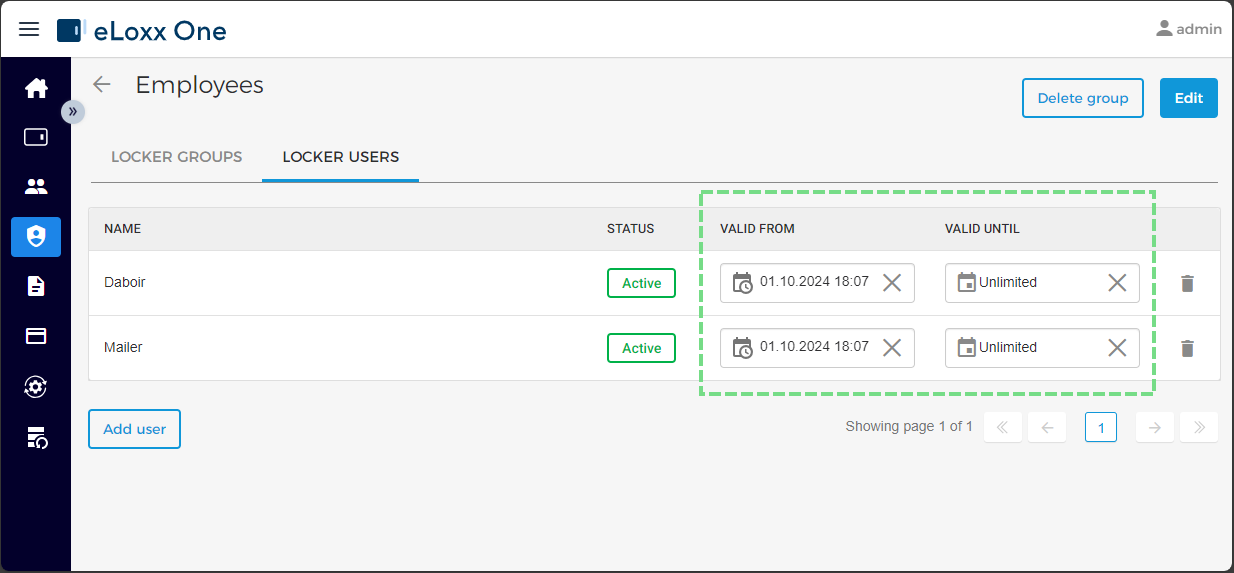The width and height of the screenshot is (1234, 573).
Task: Select the LOCKER USERS tab
Action: (341, 157)
